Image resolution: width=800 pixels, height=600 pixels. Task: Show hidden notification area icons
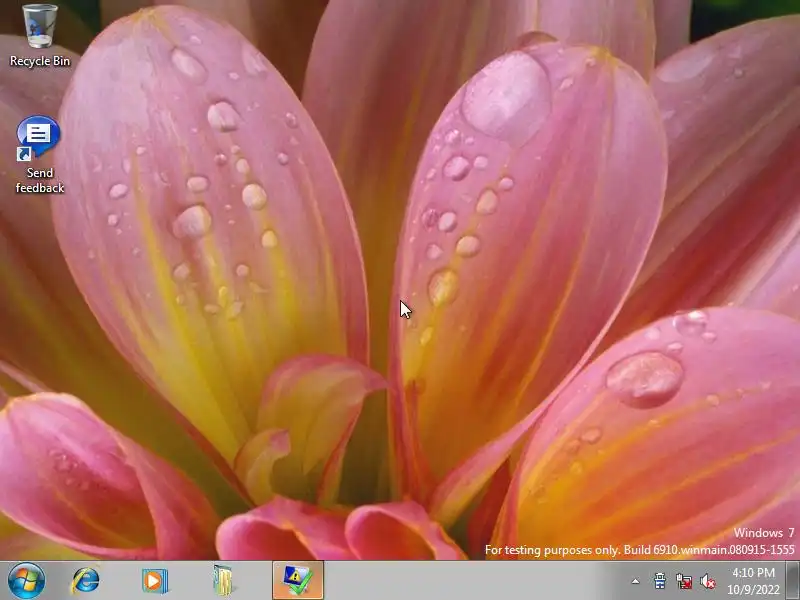[x=635, y=581]
